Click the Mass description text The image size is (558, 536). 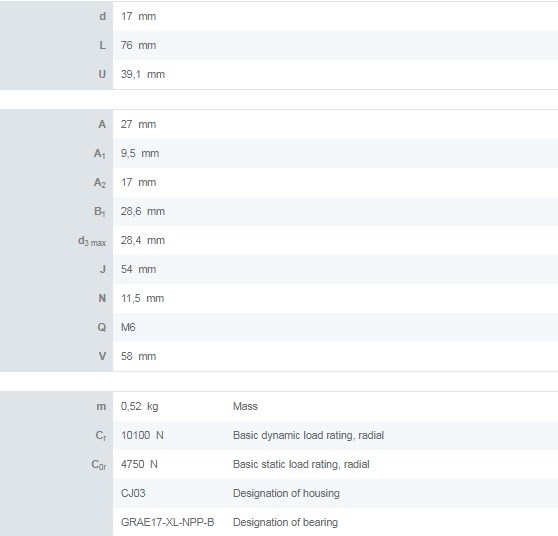coord(245,406)
